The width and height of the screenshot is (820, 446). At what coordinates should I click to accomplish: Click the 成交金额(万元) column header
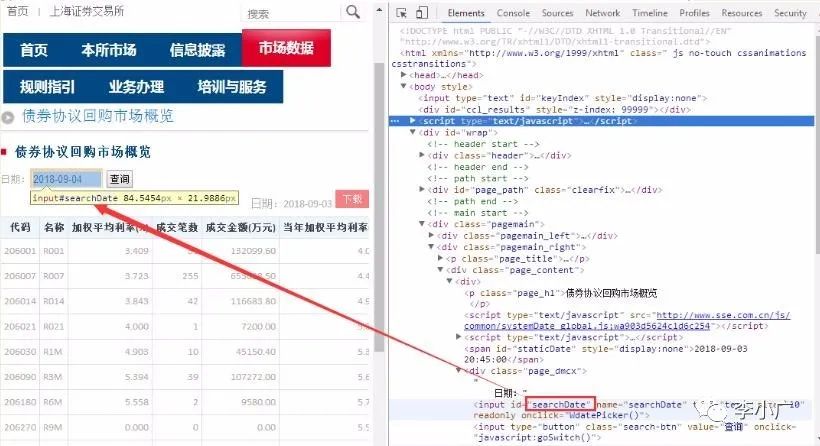(x=241, y=227)
